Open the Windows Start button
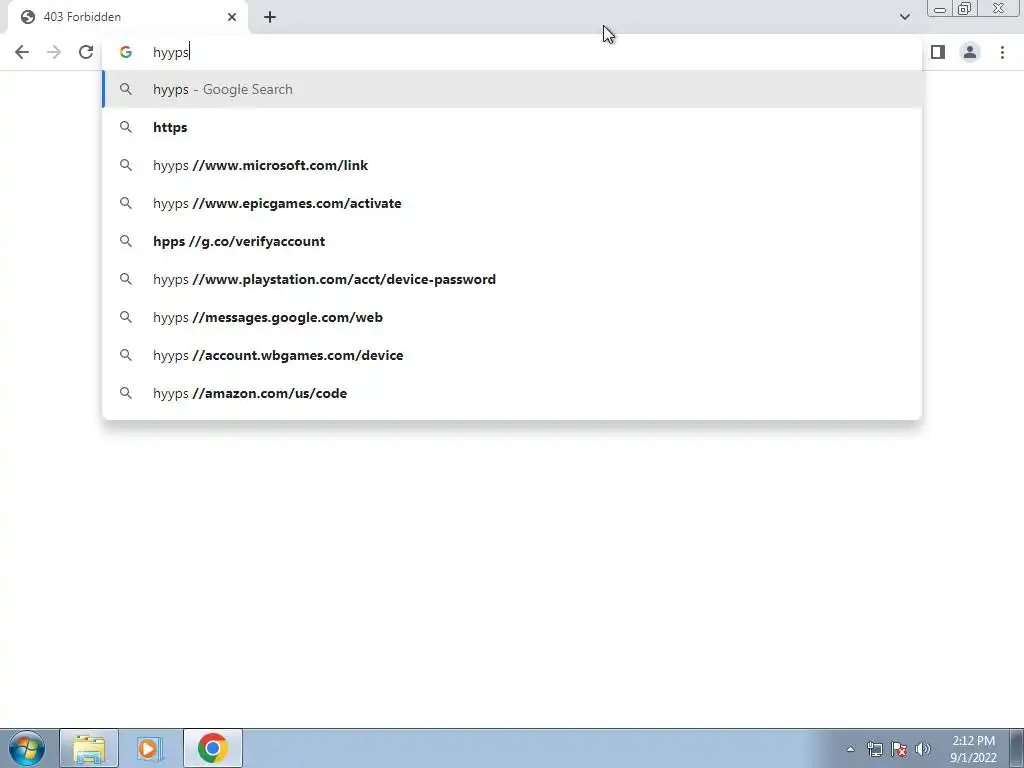 27,748
